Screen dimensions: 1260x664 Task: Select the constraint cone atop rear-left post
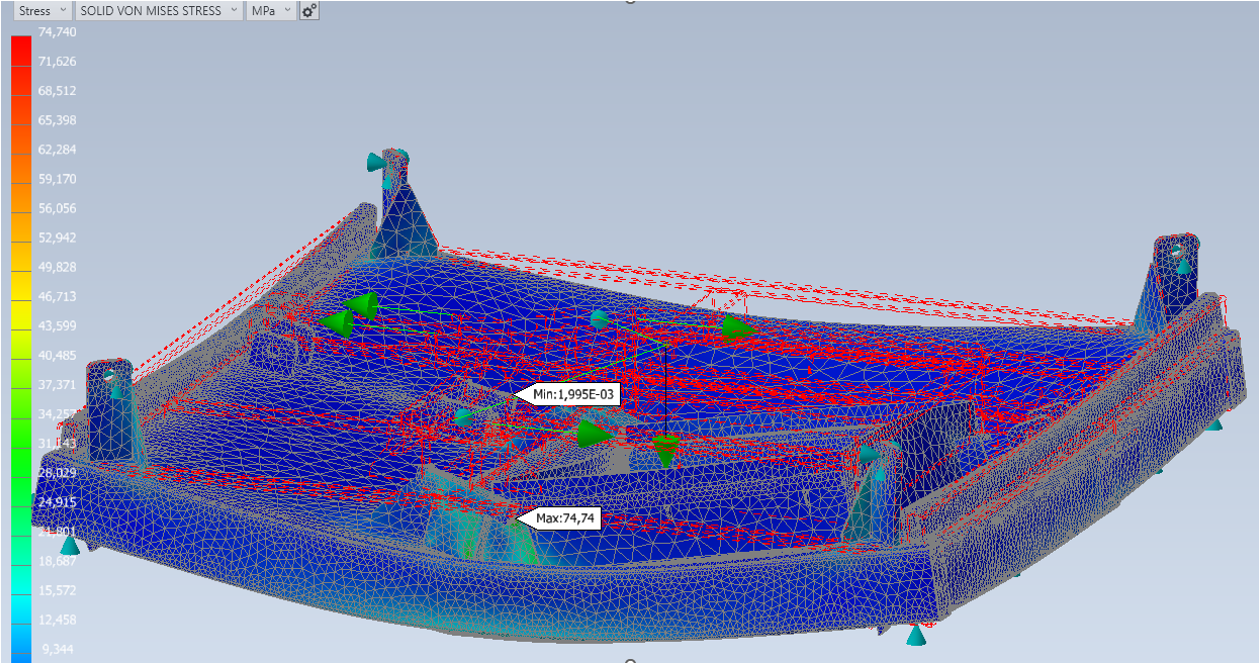click(377, 161)
